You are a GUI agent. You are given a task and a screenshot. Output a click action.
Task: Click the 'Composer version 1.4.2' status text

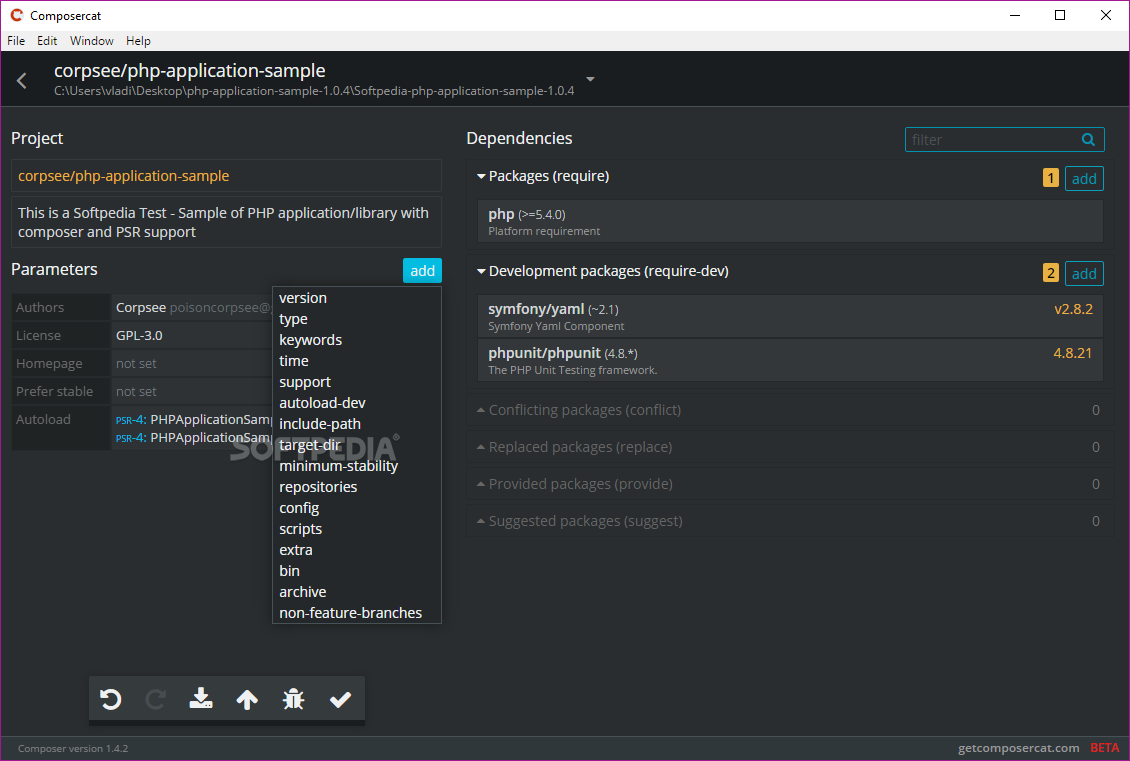(73, 749)
